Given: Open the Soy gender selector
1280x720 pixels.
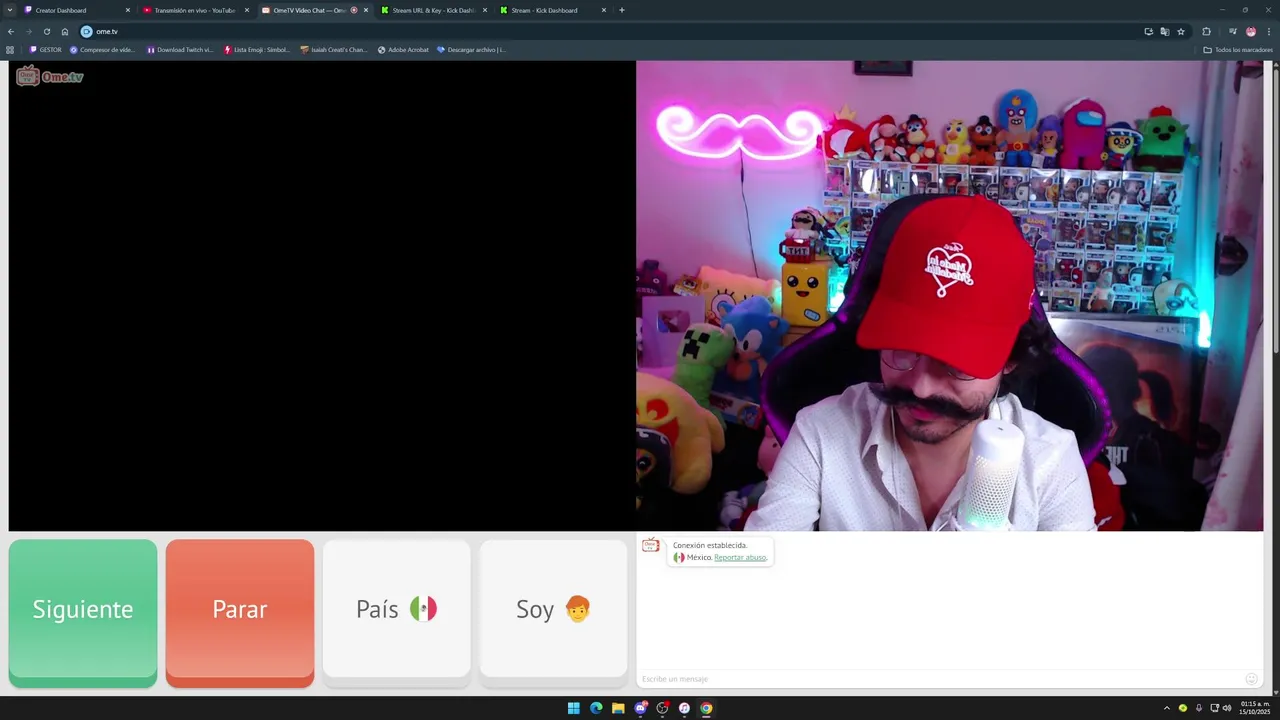Looking at the screenshot, I should 553,613.
